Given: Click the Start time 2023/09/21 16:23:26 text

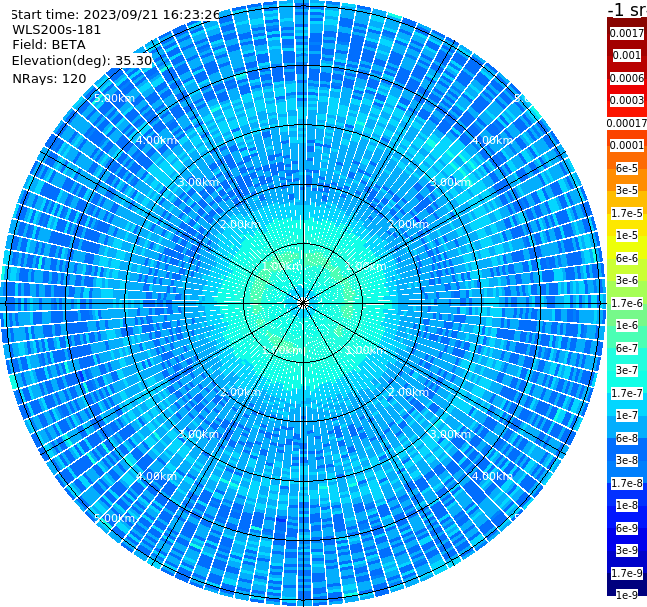Looking at the screenshot, I should pos(116,14).
